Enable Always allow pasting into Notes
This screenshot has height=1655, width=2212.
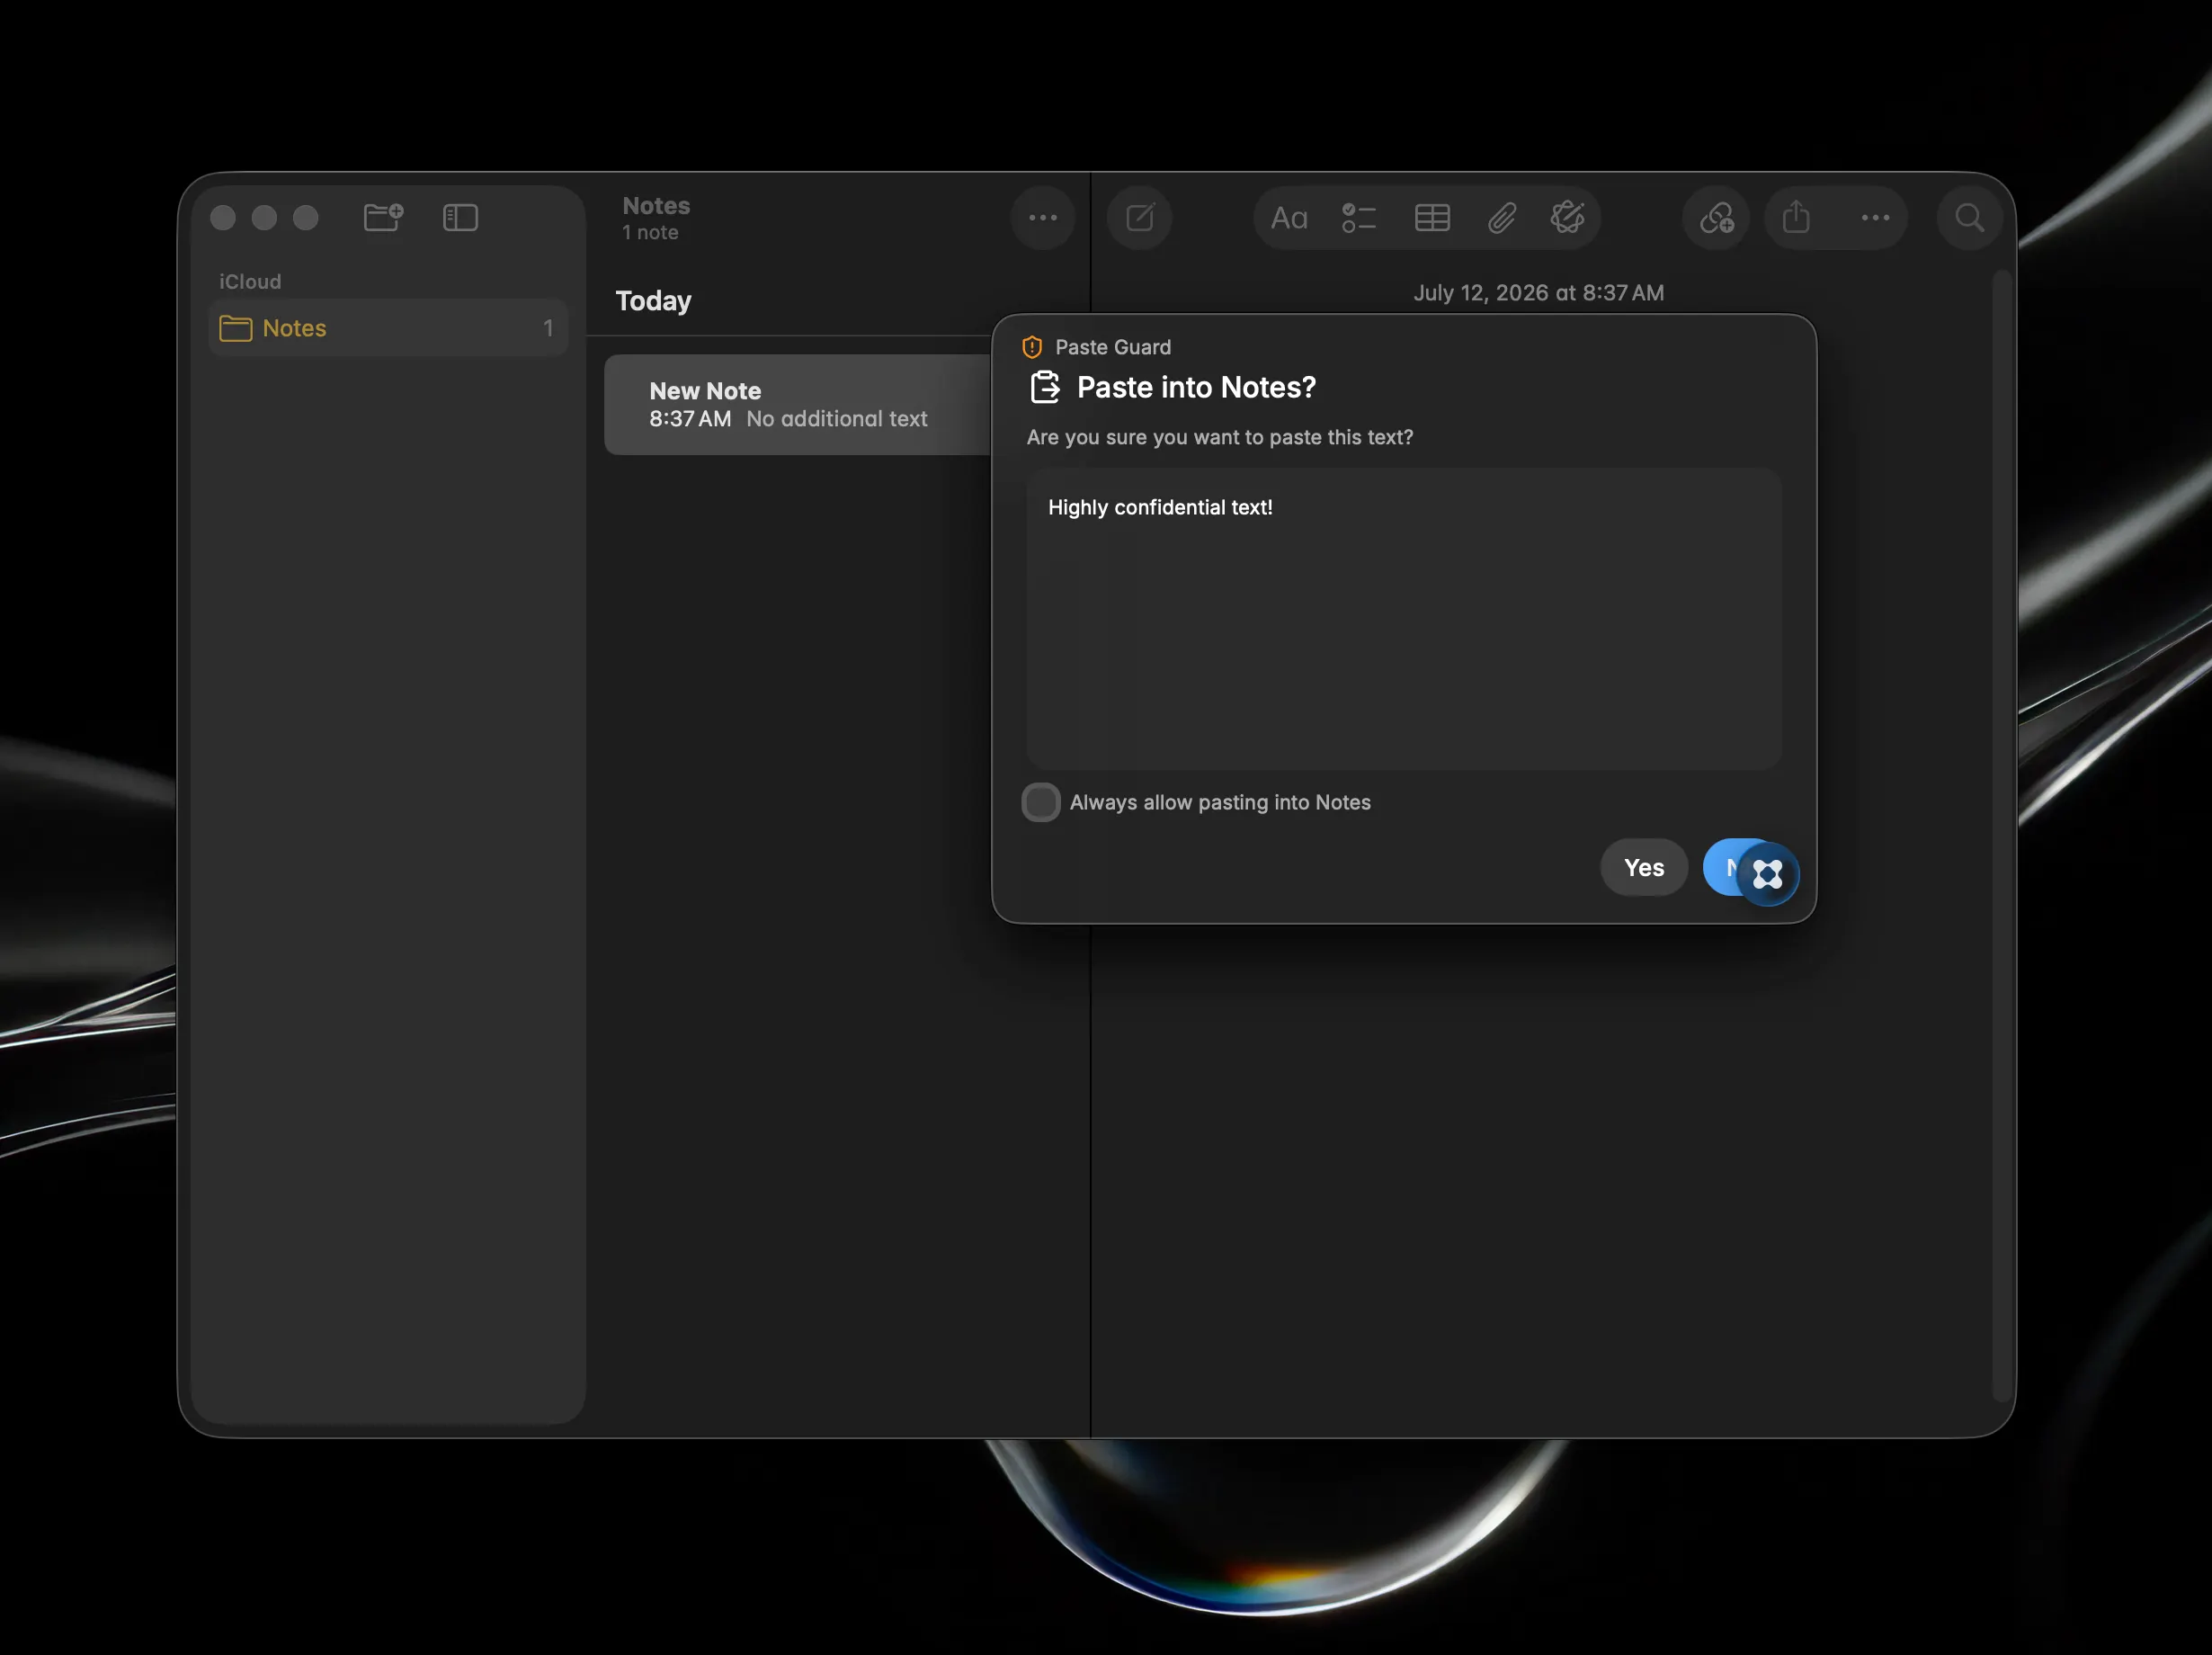1041,802
